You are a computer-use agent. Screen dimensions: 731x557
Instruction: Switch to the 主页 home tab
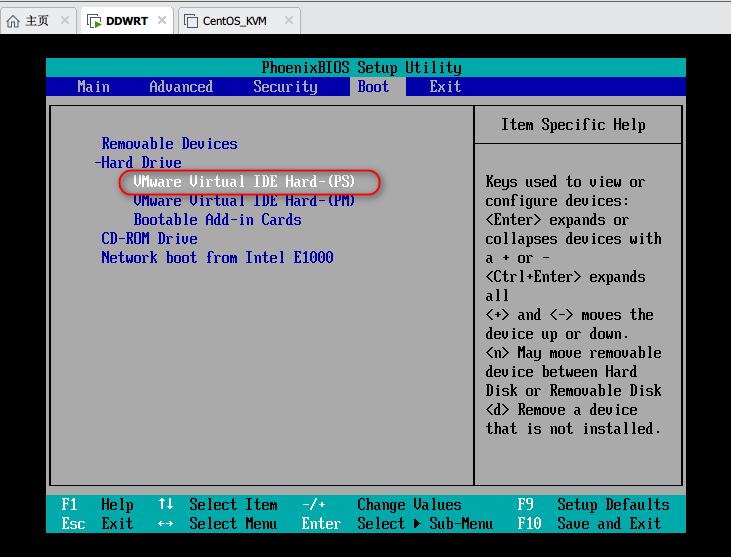point(38,21)
